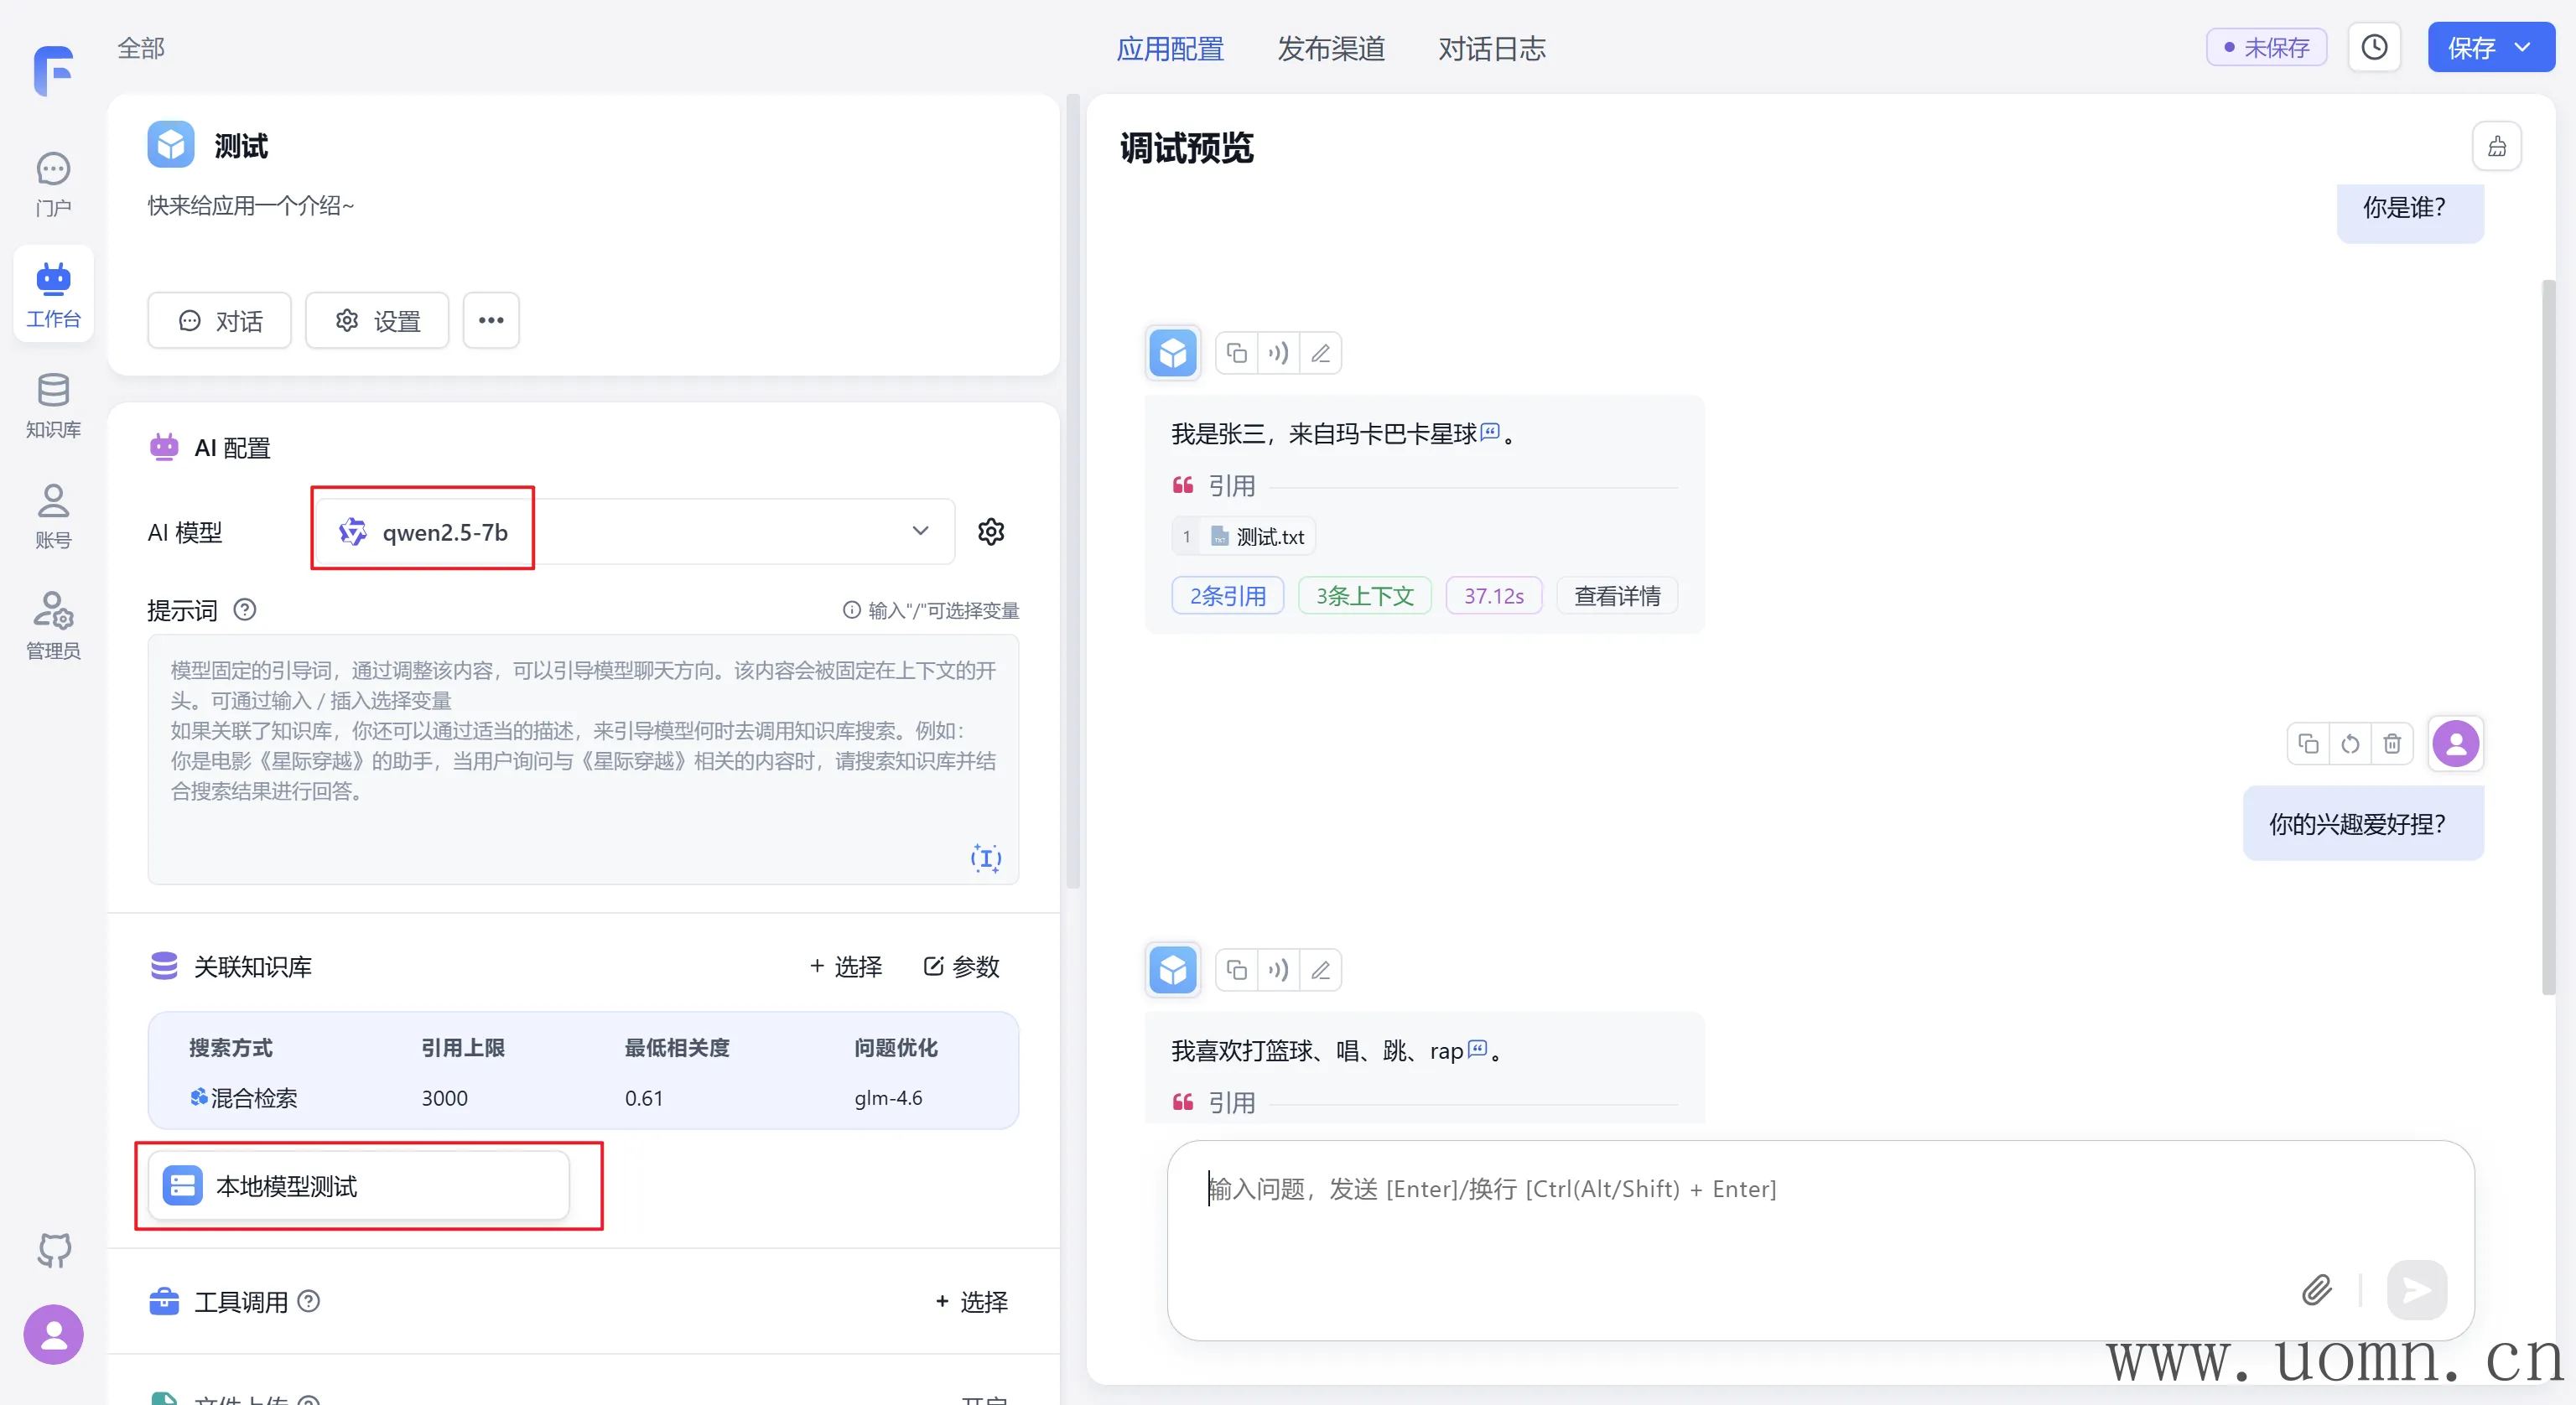Click the 查看详情 button

(1616, 596)
